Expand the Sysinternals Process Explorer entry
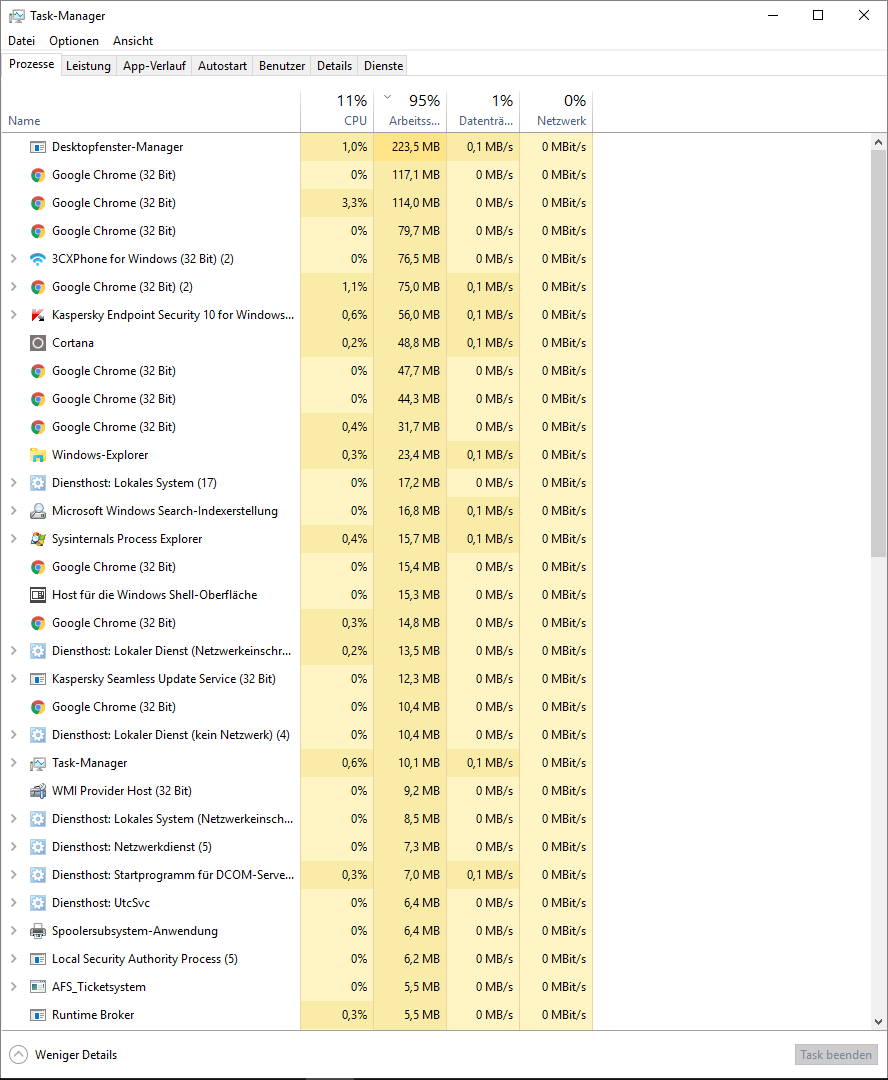 point(13,539)
